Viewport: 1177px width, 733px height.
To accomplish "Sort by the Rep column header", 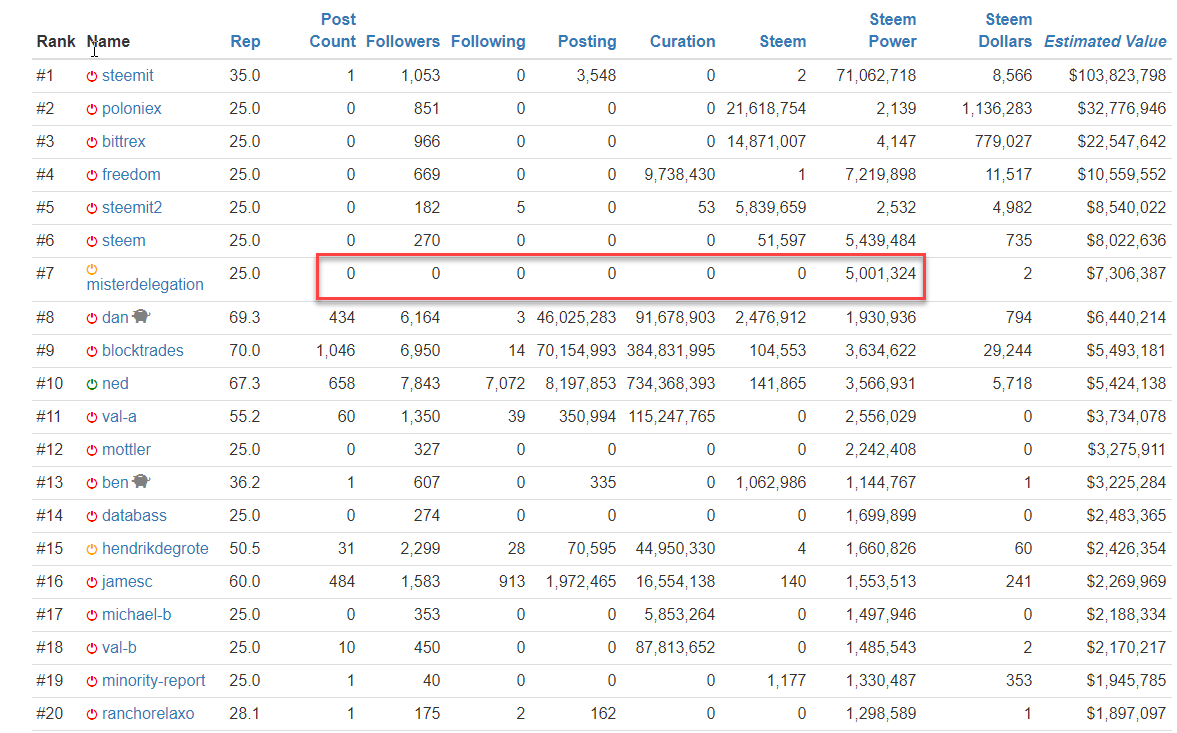I will 245,42.
